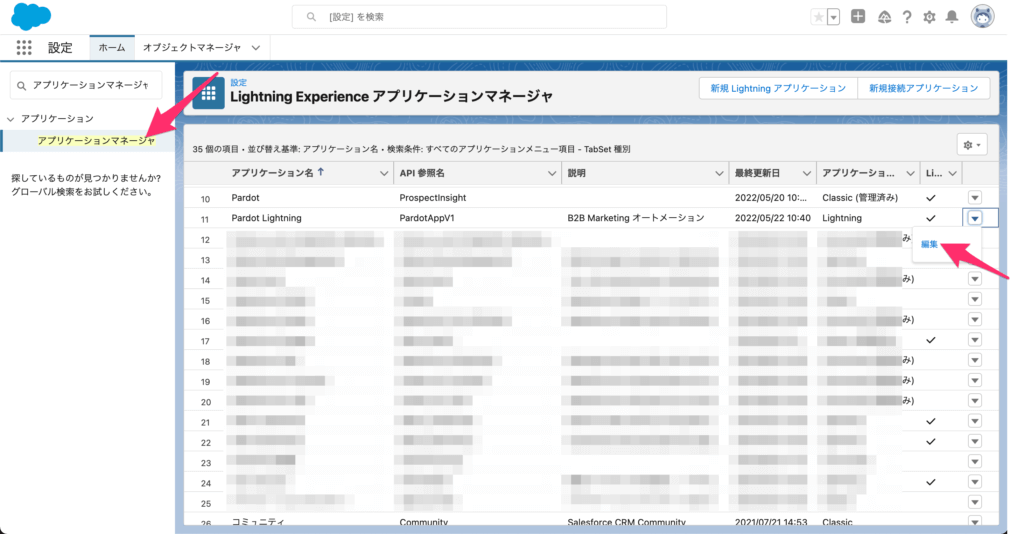
Task: Click the 新規接続アプリケーション button
Action: click(923, 88)
